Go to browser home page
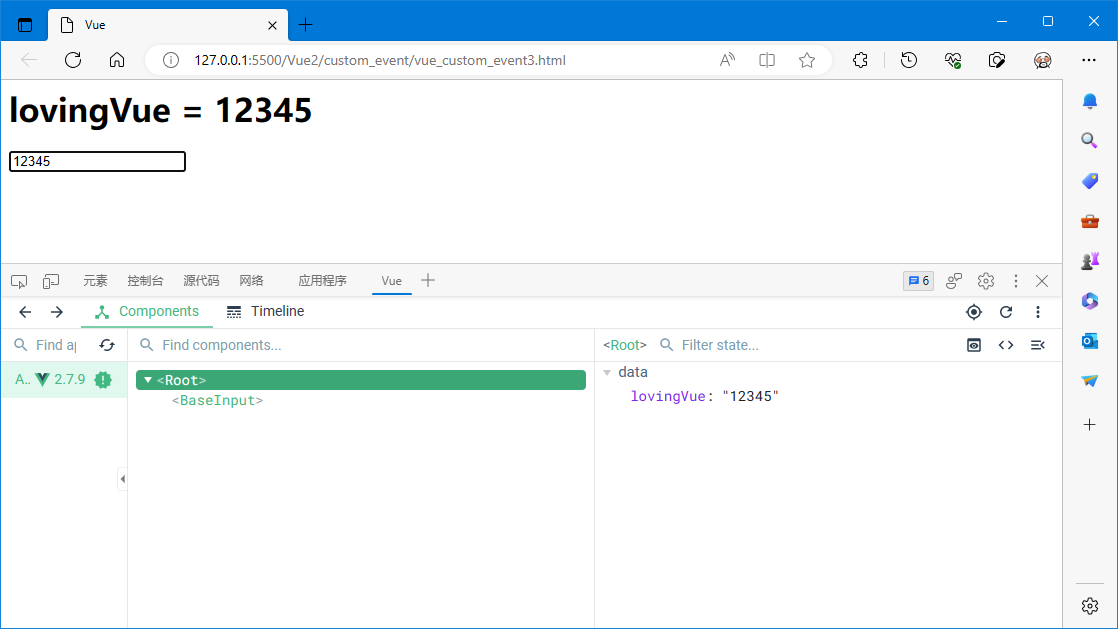Viewport: 1118px width, 629px height. coord(117,60)
